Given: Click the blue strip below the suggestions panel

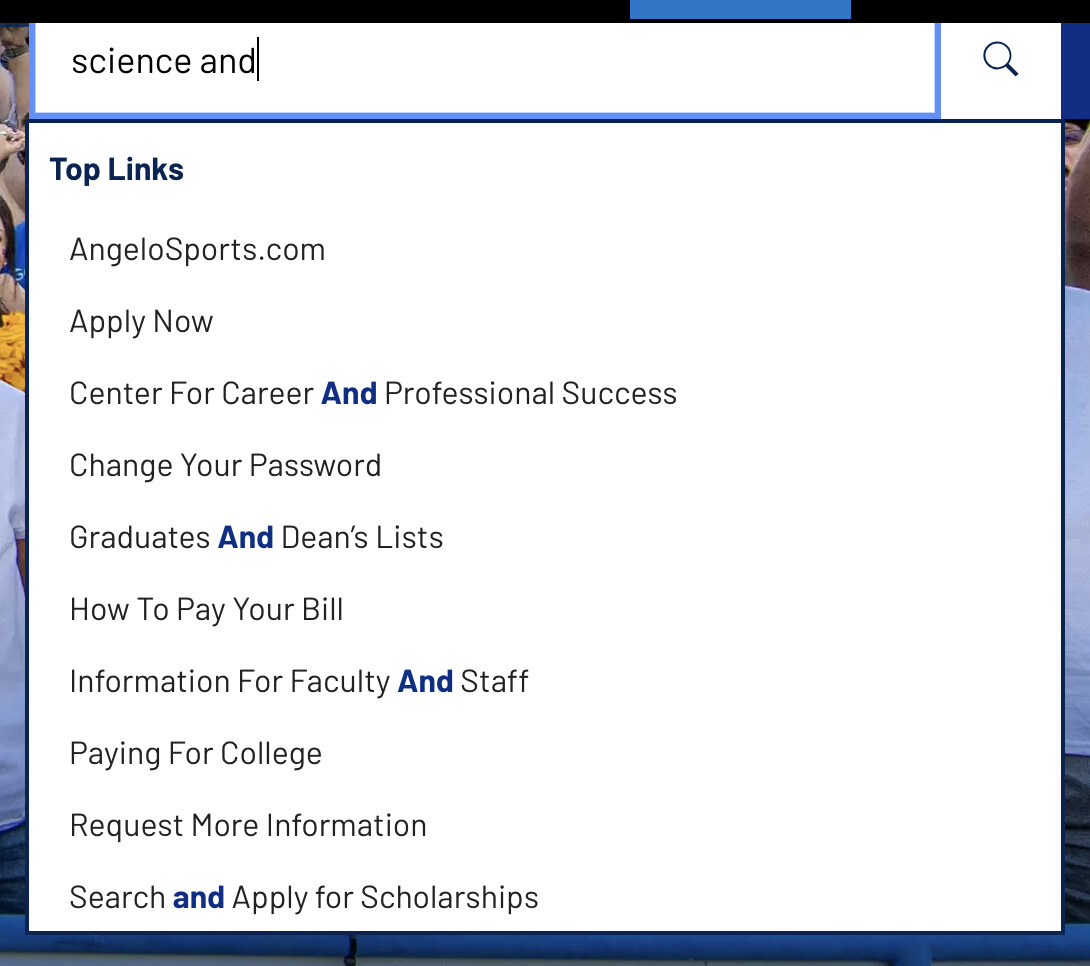Looking at the screenshot, I should pos(545,947).
